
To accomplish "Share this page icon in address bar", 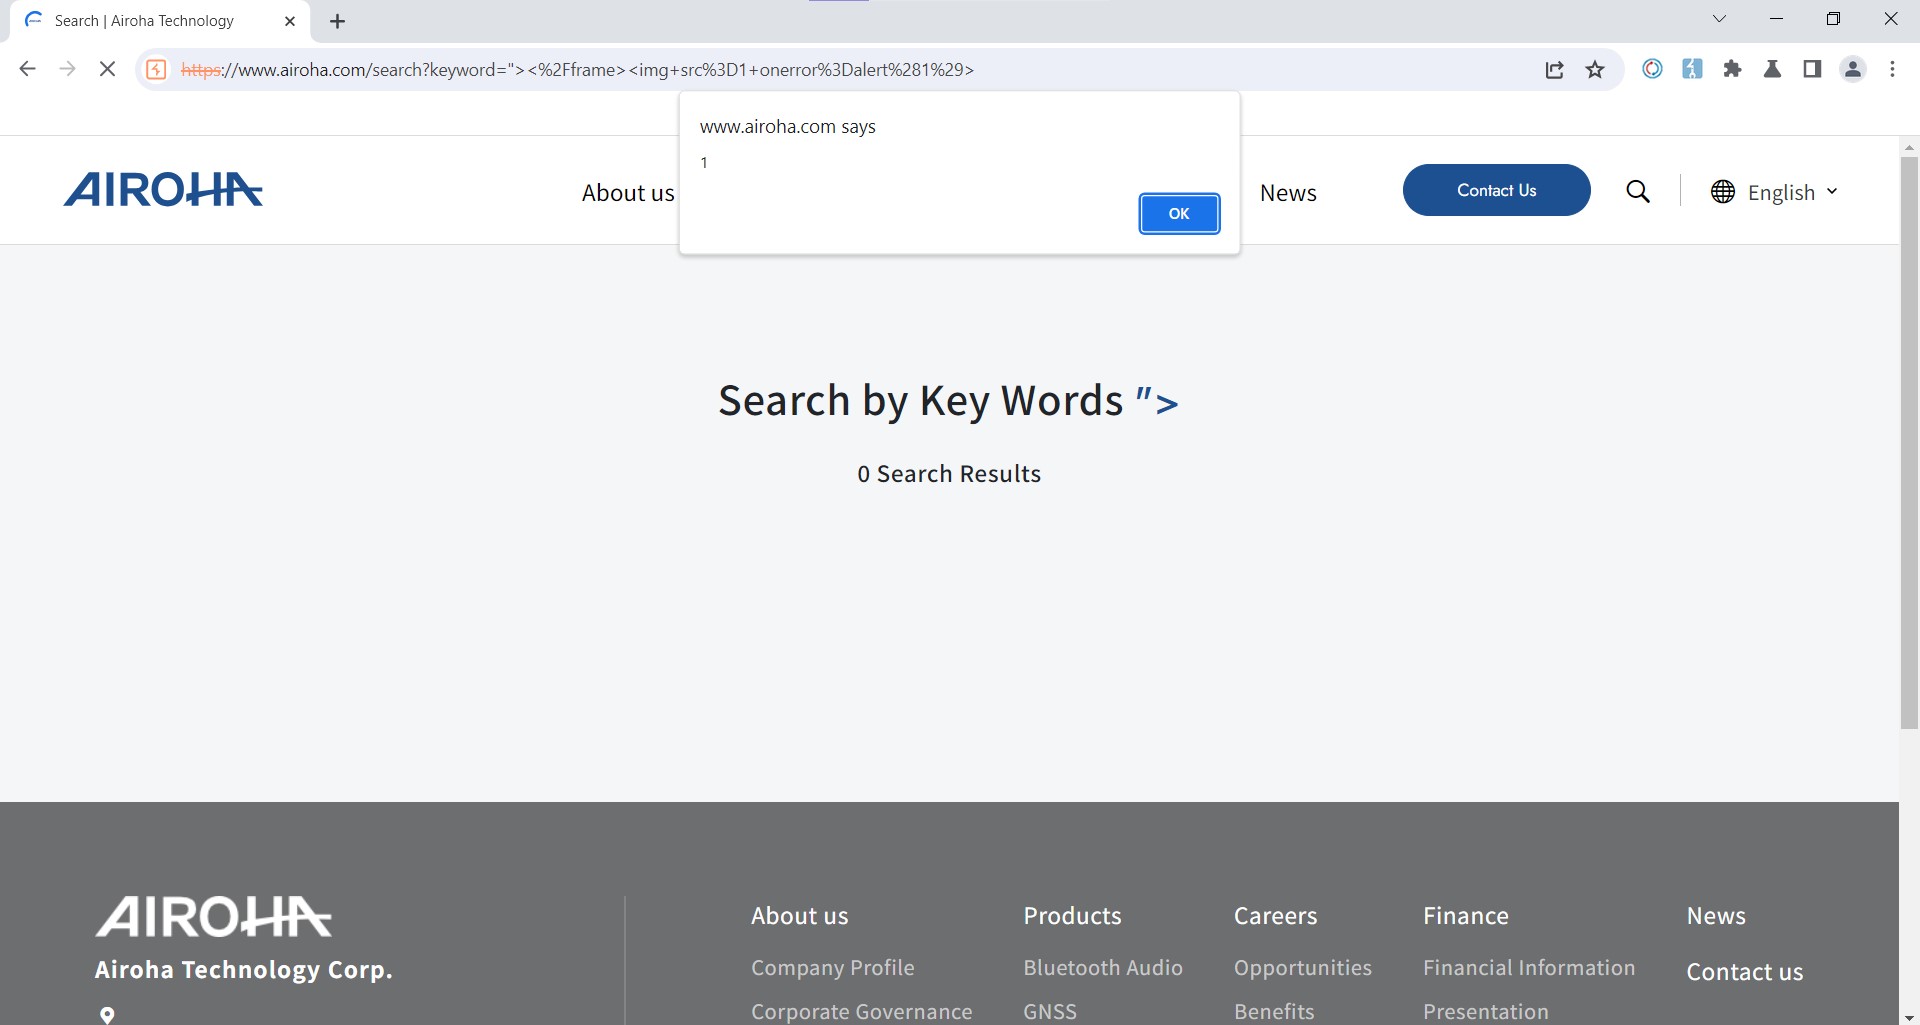I will [1554, 69].
